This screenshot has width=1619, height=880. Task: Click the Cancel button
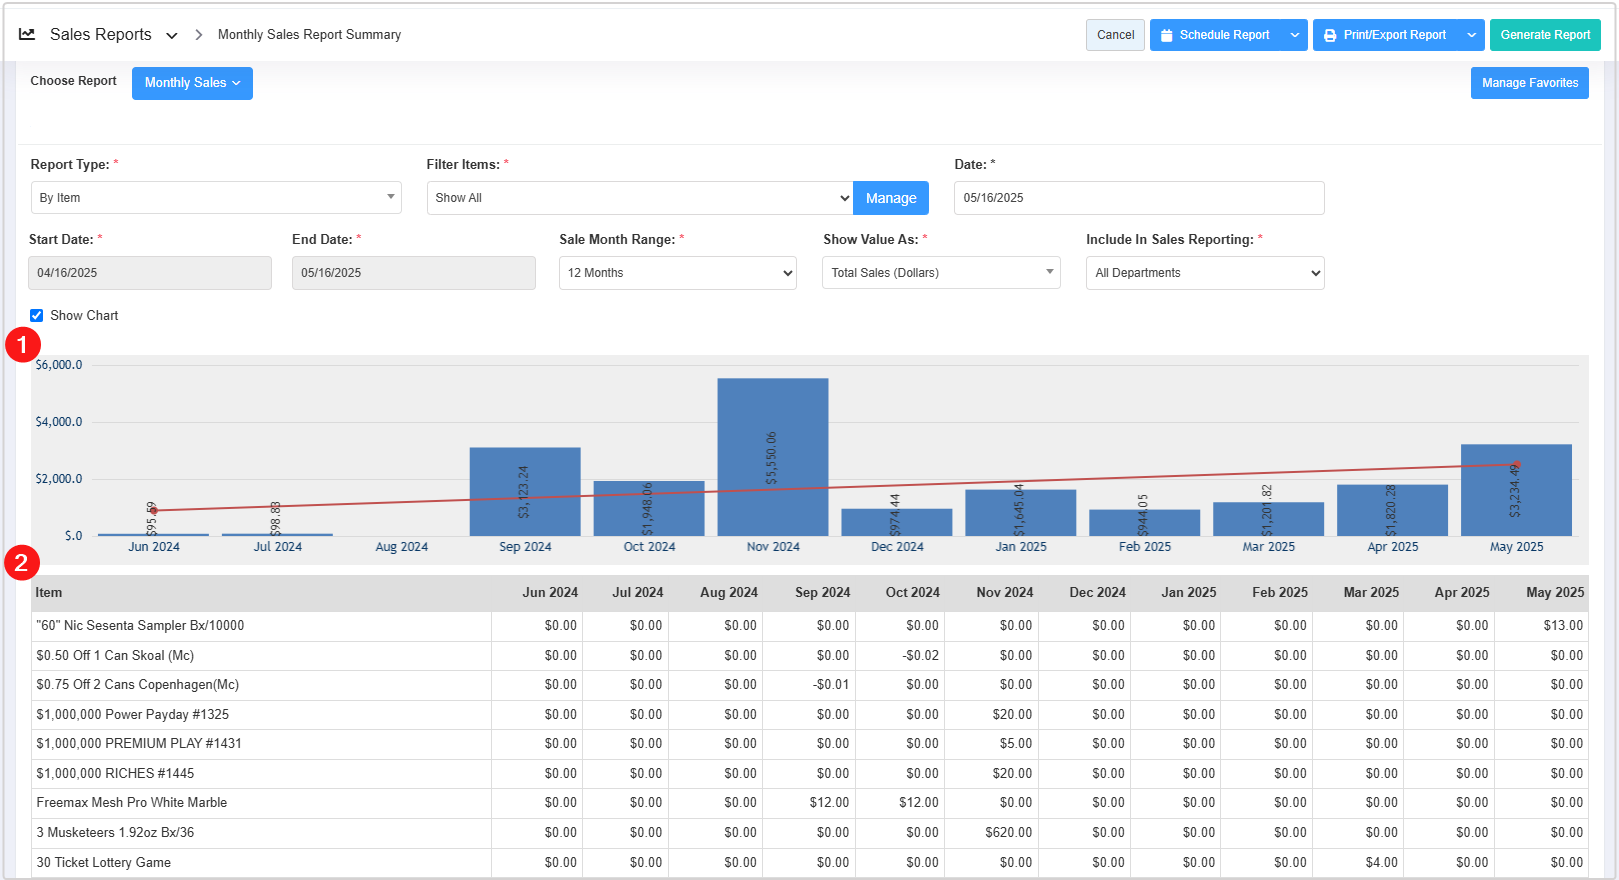point(1115,35)
